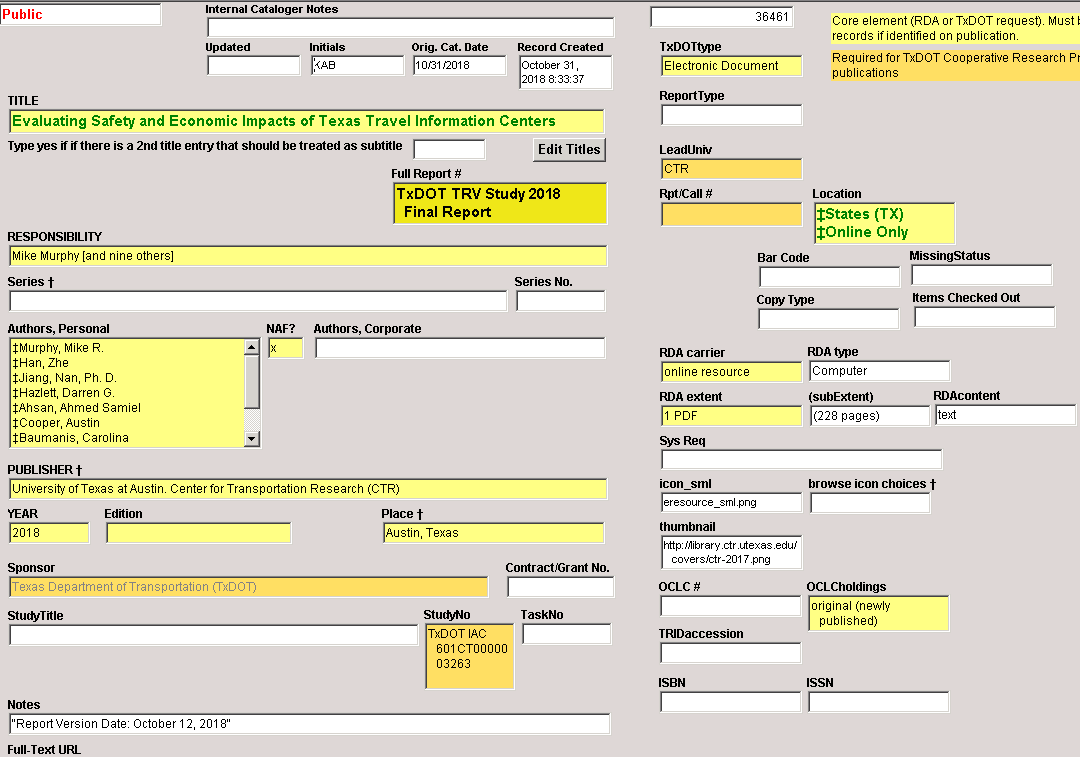Select the Public status field
This screenshot has width=1080, height=757.
[x=81, y=14]
